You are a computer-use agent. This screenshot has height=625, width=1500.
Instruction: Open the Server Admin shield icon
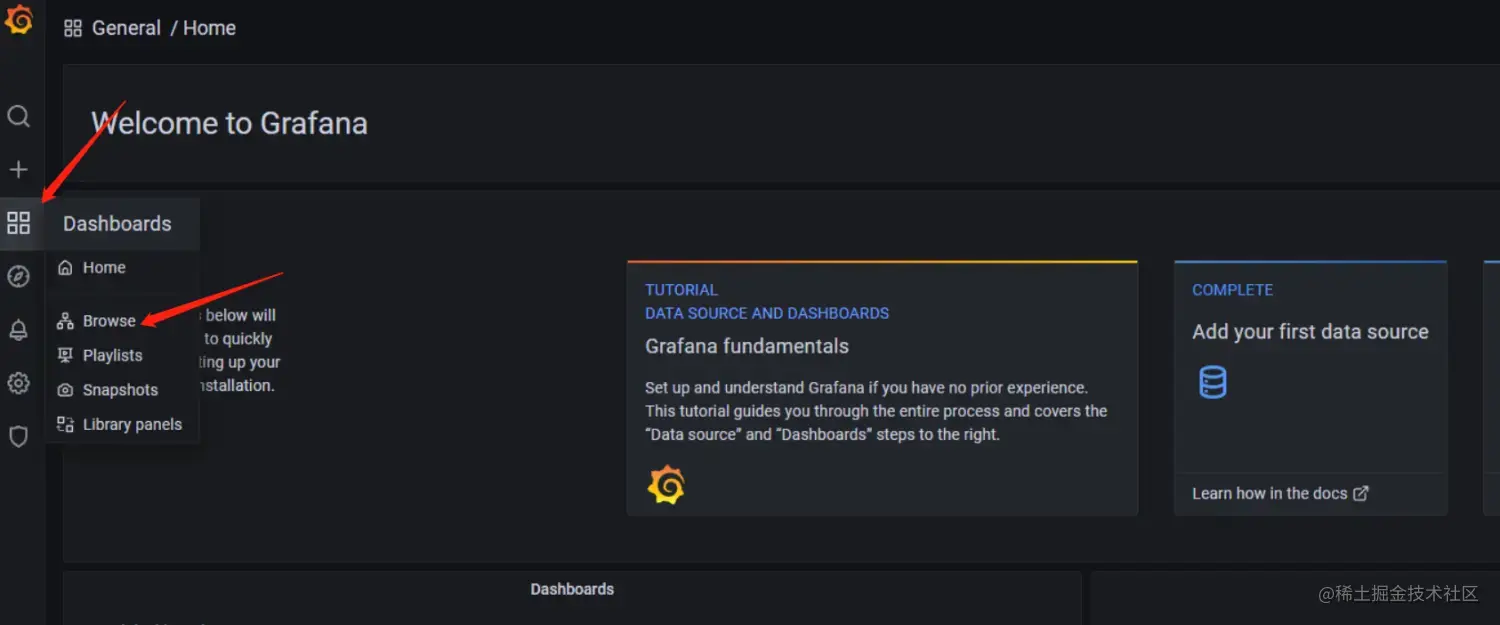coord(18,437)
